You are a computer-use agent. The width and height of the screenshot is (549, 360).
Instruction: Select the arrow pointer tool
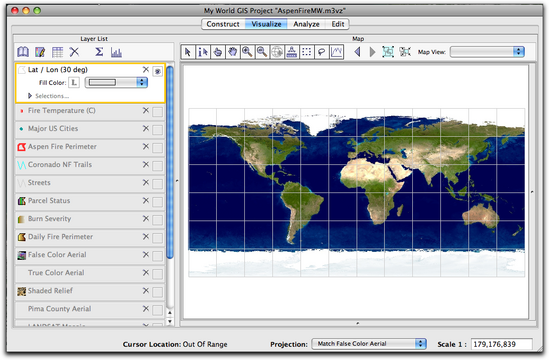tap(188, 52)
